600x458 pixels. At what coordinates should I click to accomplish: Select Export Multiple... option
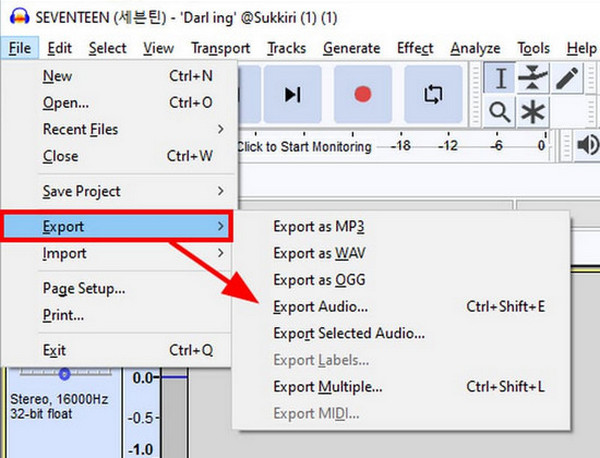(327, 386)
